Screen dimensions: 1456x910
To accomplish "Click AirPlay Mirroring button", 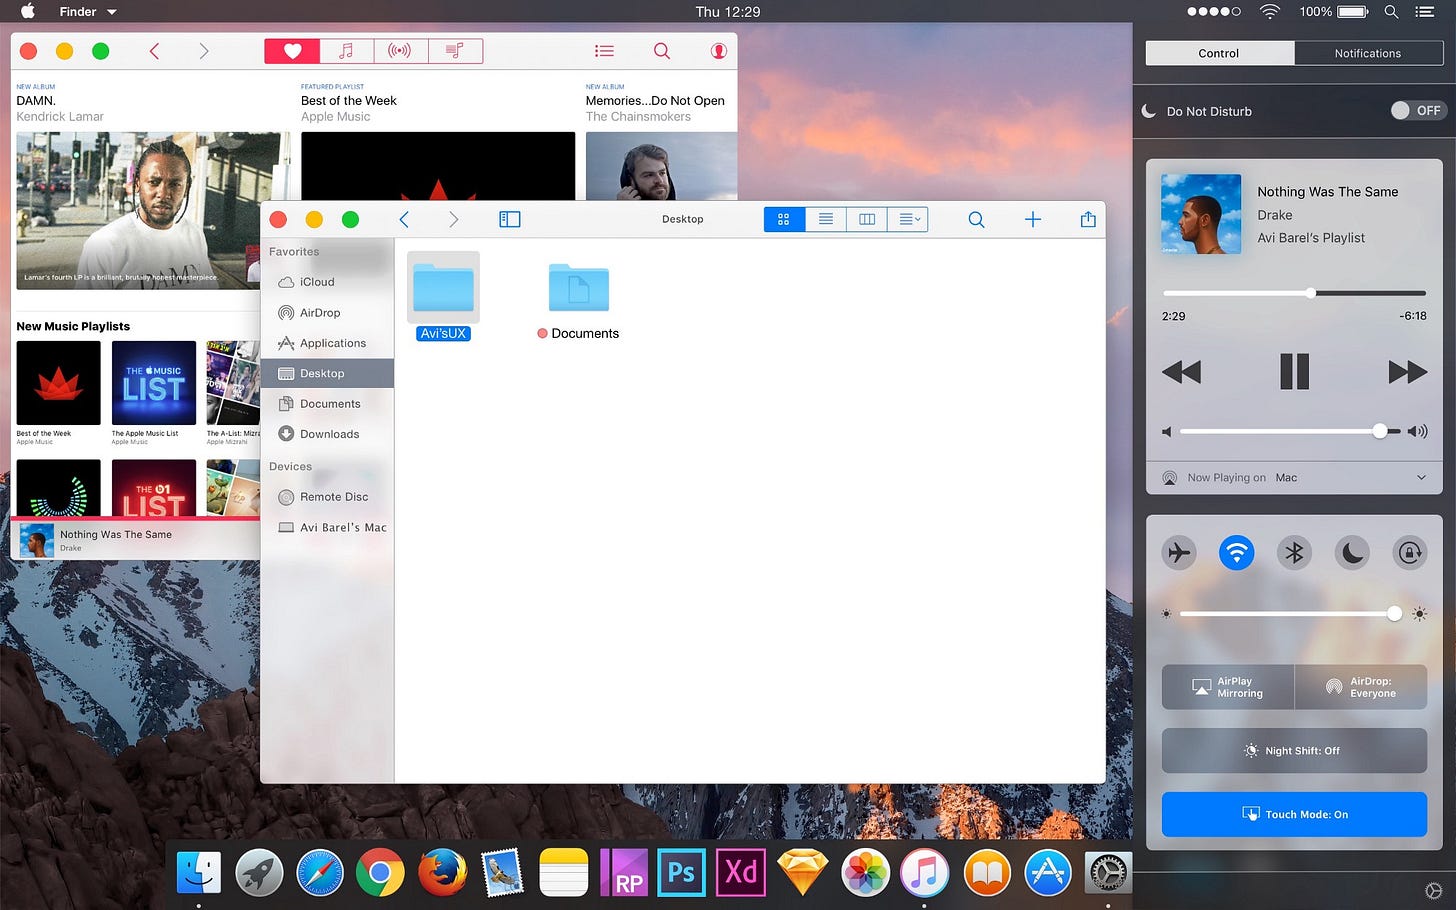I will click(x=1228, y=687).
